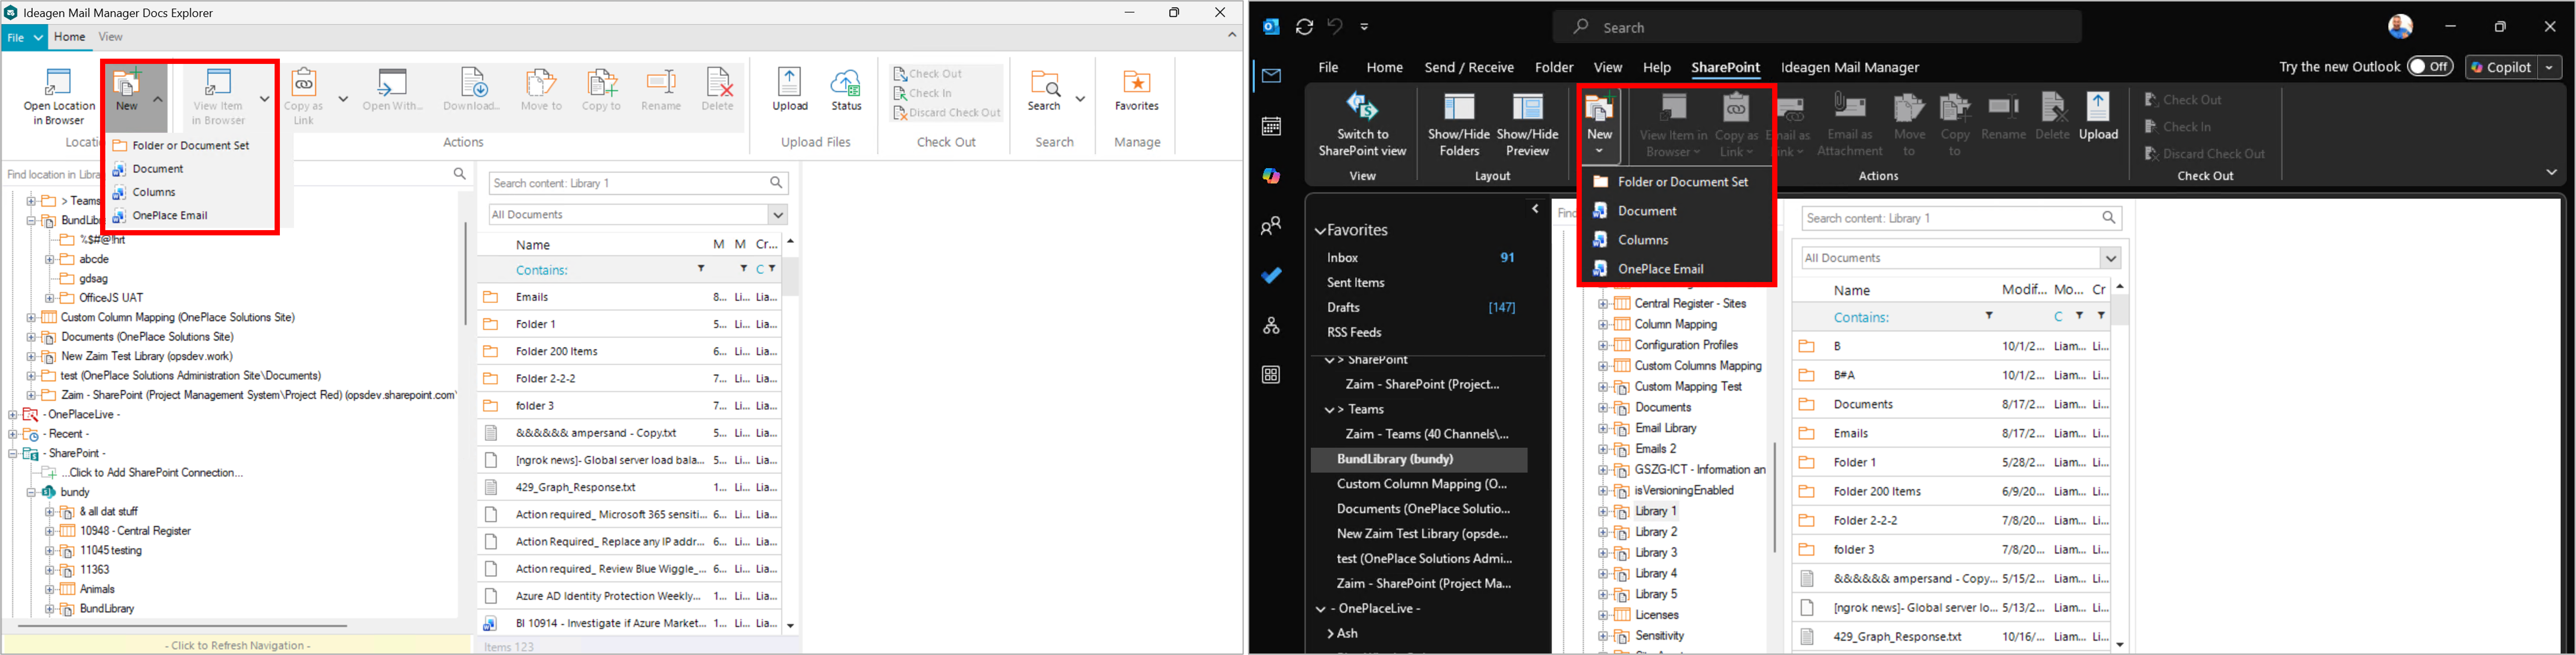
Task: Collapse the Docs Explorer ribbon with chevron
Action: click(x=1232, y=35)
